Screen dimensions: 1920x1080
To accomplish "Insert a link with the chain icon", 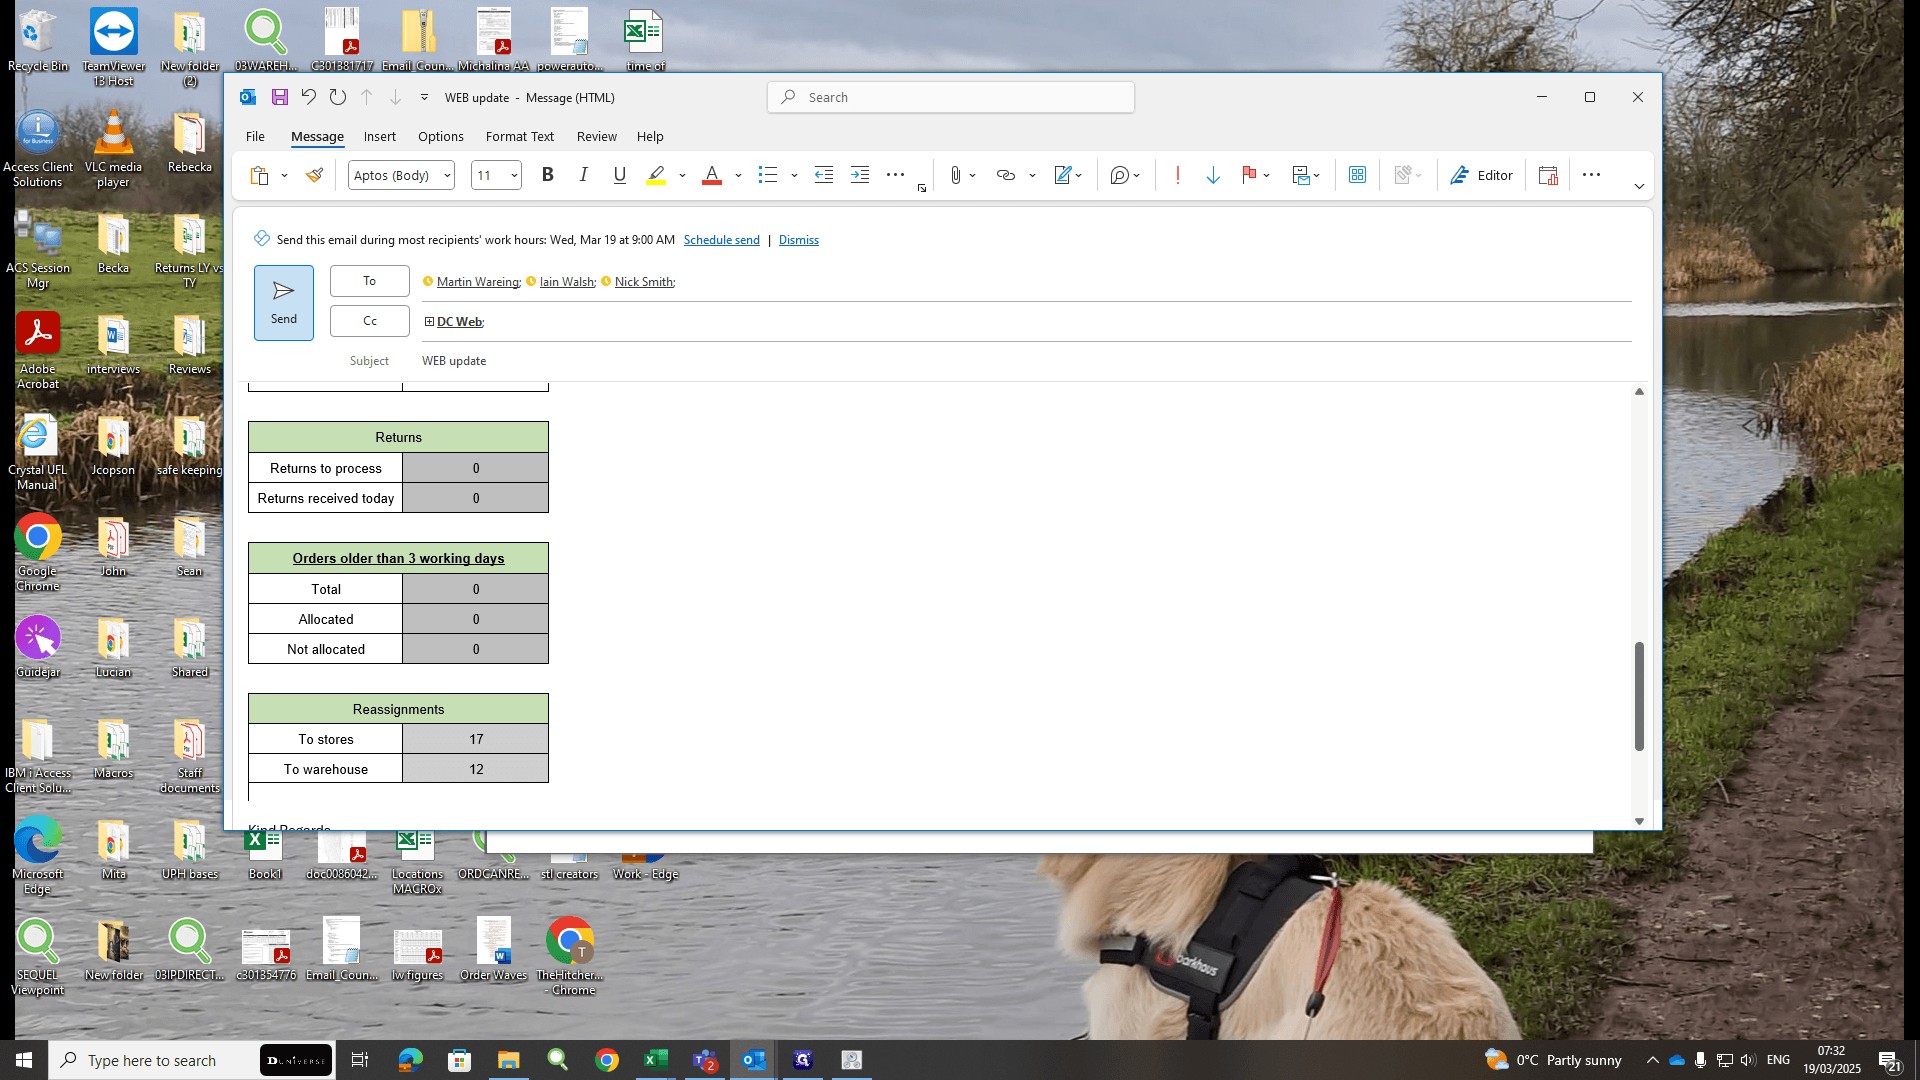I will 1006,175.
